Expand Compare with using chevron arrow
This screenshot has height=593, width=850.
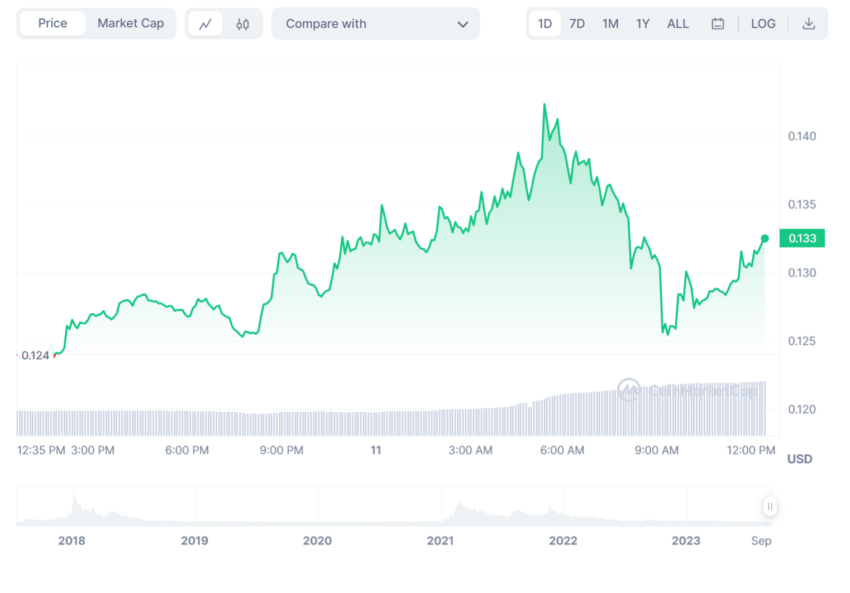pyautogui.click(x=462, y=24)
